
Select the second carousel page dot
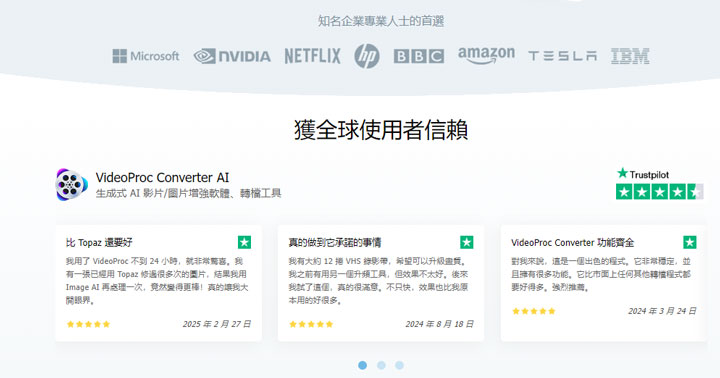point(381,365)
